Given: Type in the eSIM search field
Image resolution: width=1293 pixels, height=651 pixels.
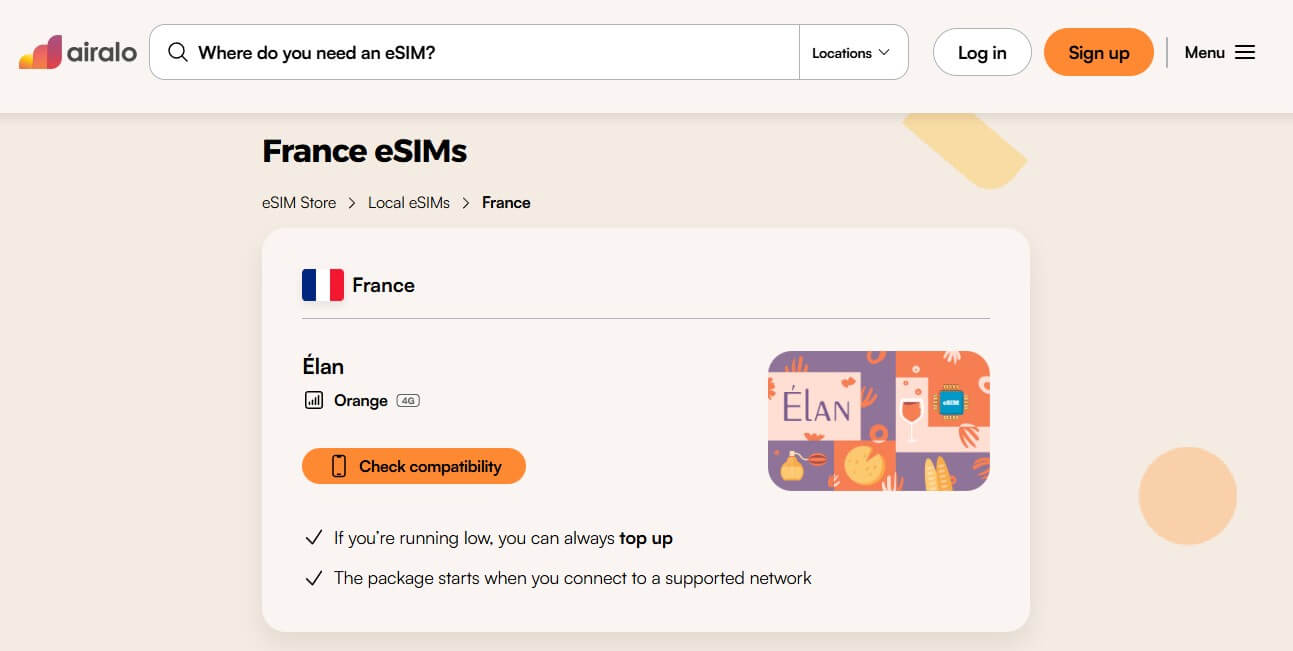Looking at the screenshot, I should [490, 52].
